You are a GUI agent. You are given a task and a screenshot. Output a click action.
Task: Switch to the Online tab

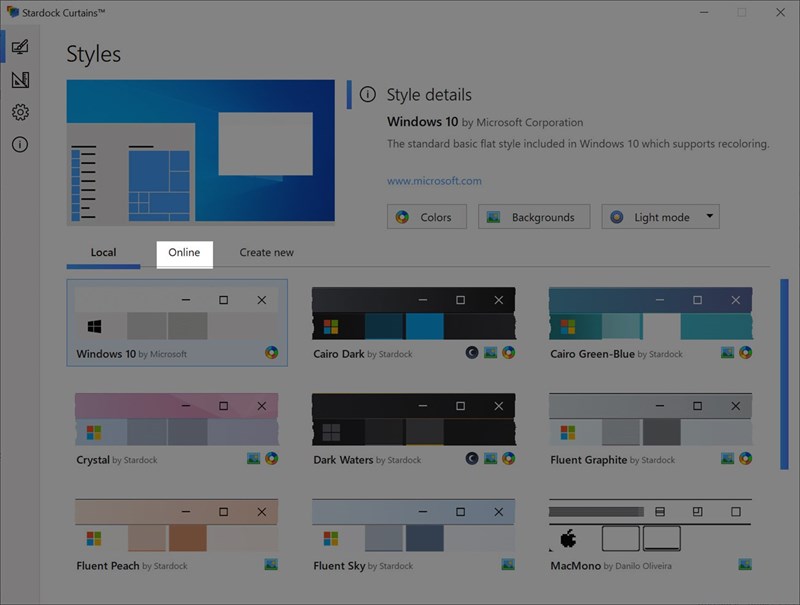click(x=184, y=253)
